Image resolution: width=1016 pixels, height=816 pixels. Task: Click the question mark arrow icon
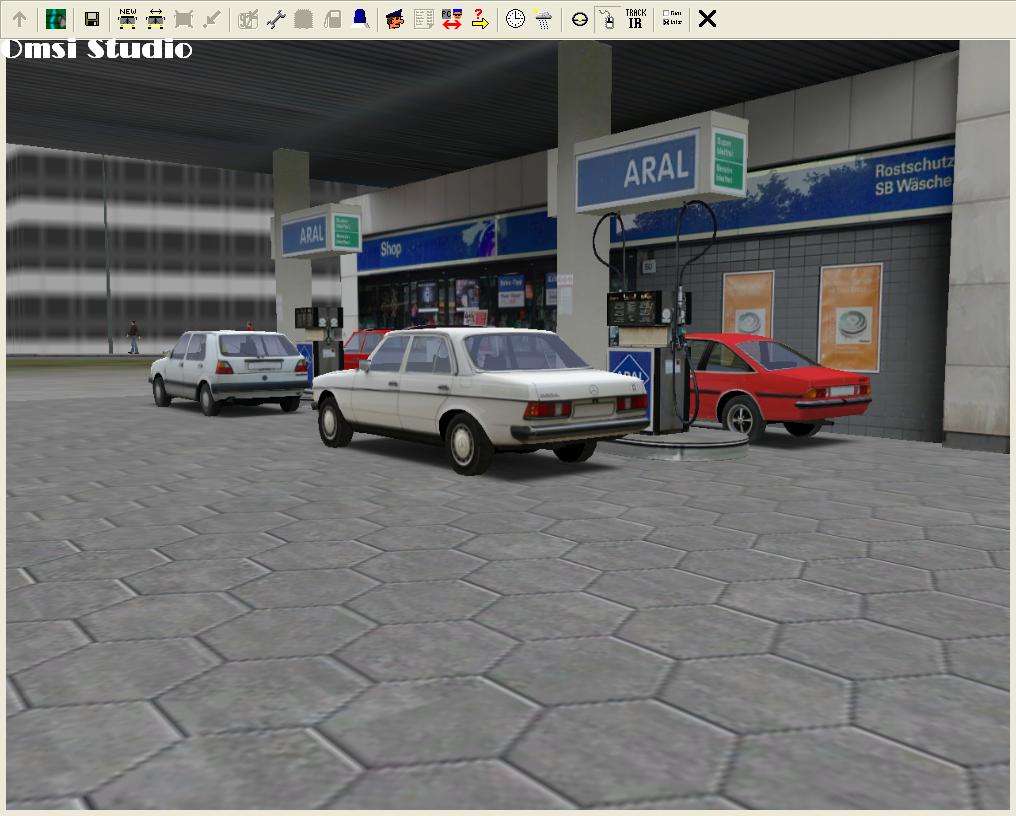click(x=480, y=19)
